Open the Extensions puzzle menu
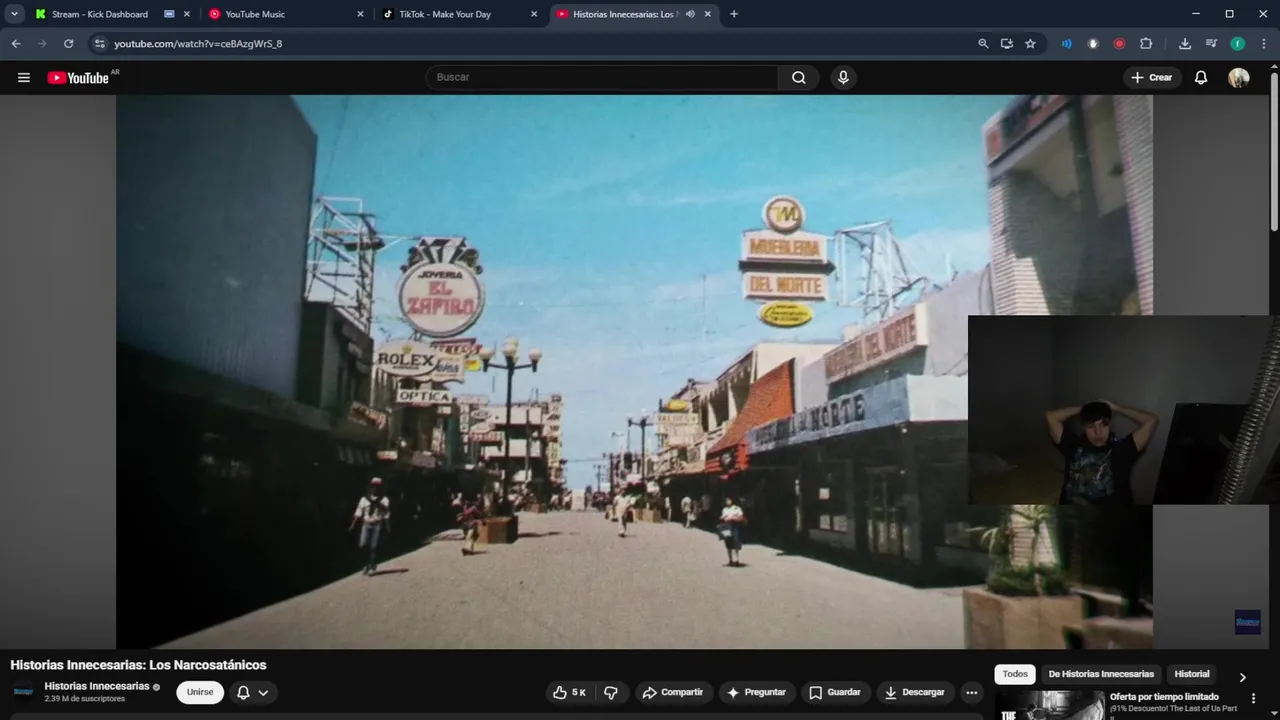 click(1146, 44)
